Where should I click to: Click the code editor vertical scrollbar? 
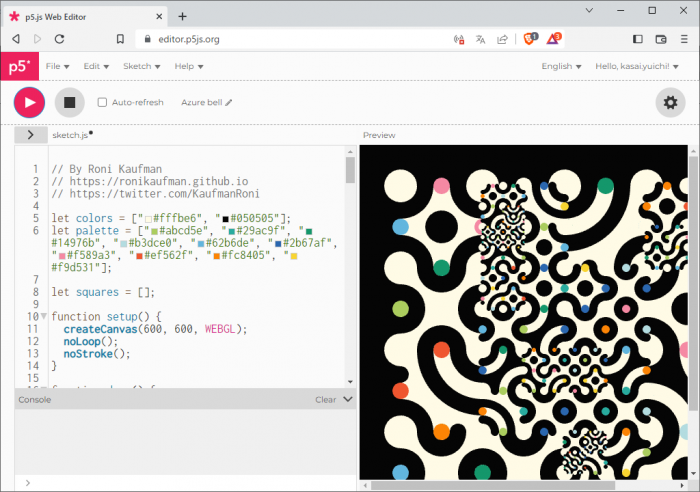(350, 170)
